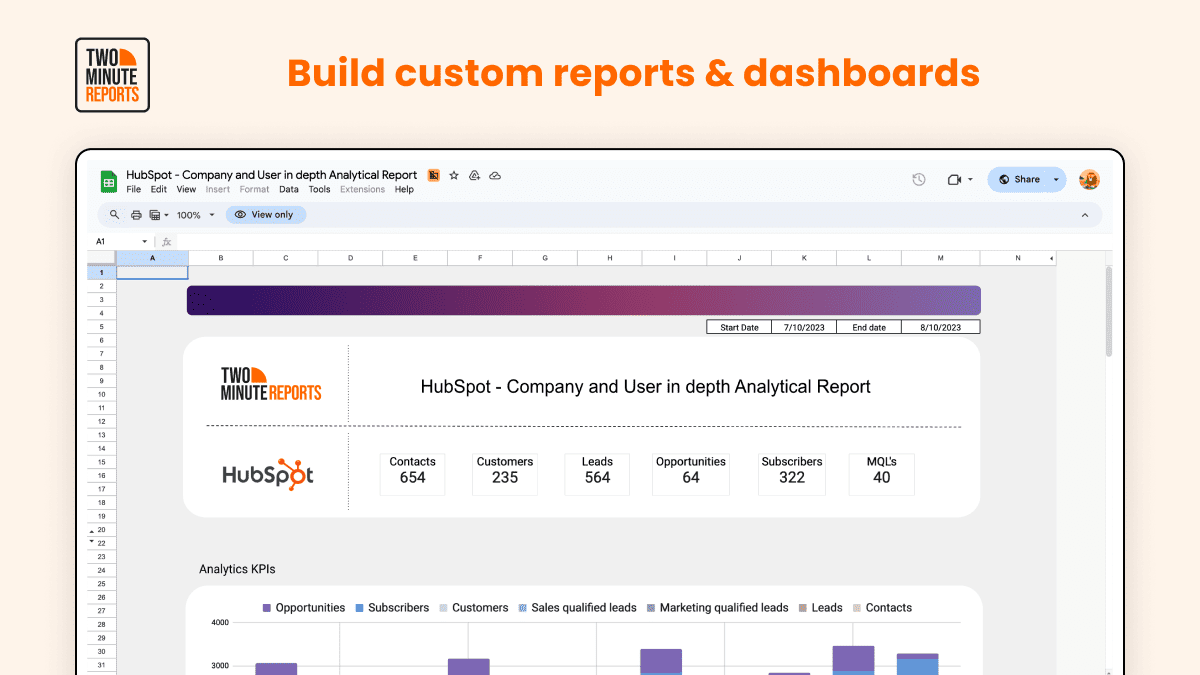Open the Tools menu
1200x675 pixels.
(319, 189)
